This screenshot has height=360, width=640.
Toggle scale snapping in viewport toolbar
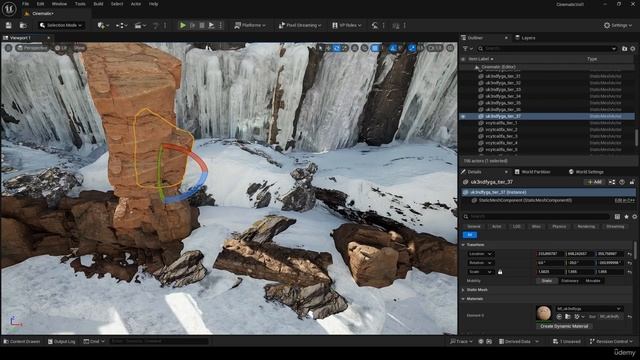412,48
